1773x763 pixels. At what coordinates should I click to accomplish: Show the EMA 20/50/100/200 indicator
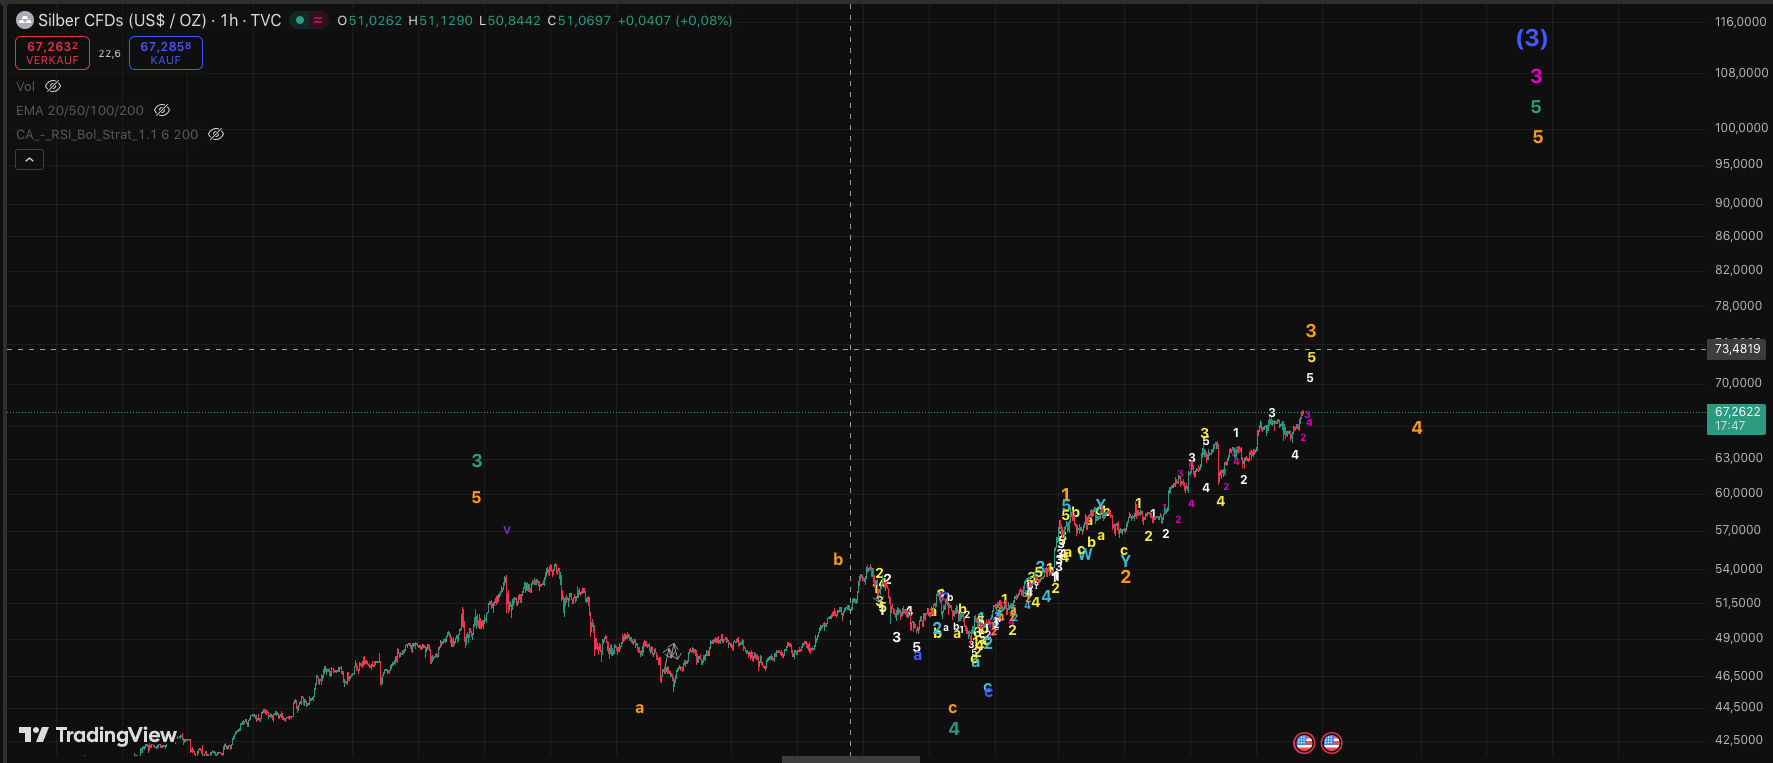click(x=162, y=111)
